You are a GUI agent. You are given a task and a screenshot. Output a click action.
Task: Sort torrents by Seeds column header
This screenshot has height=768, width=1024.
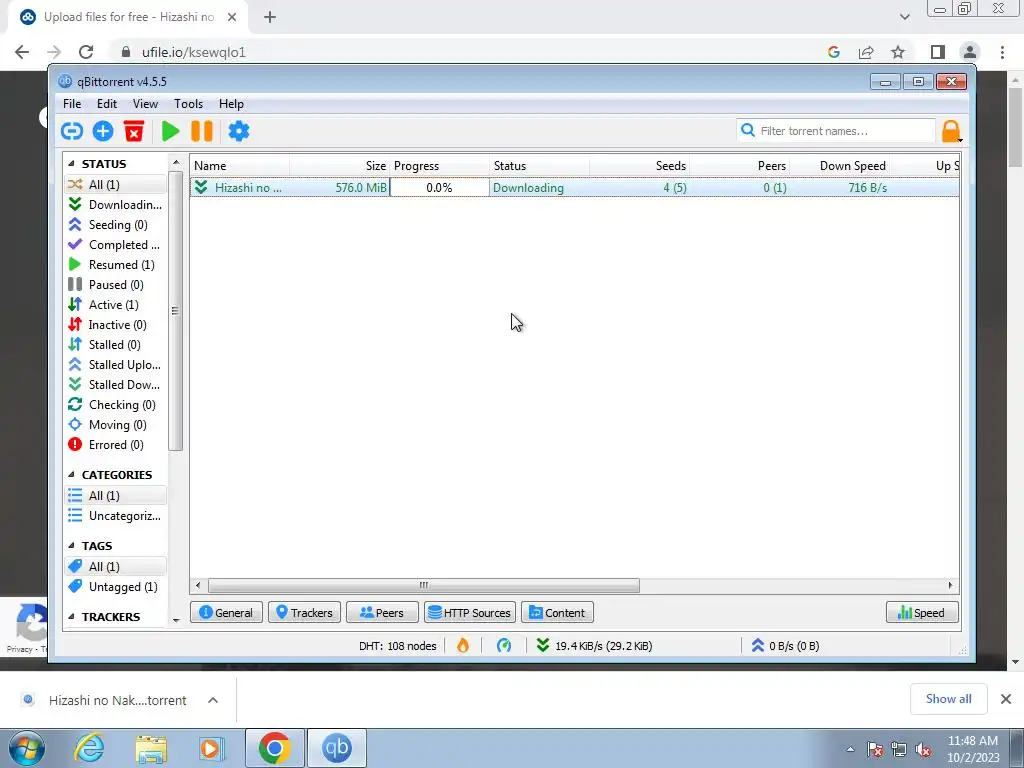(x=640, y=166)
